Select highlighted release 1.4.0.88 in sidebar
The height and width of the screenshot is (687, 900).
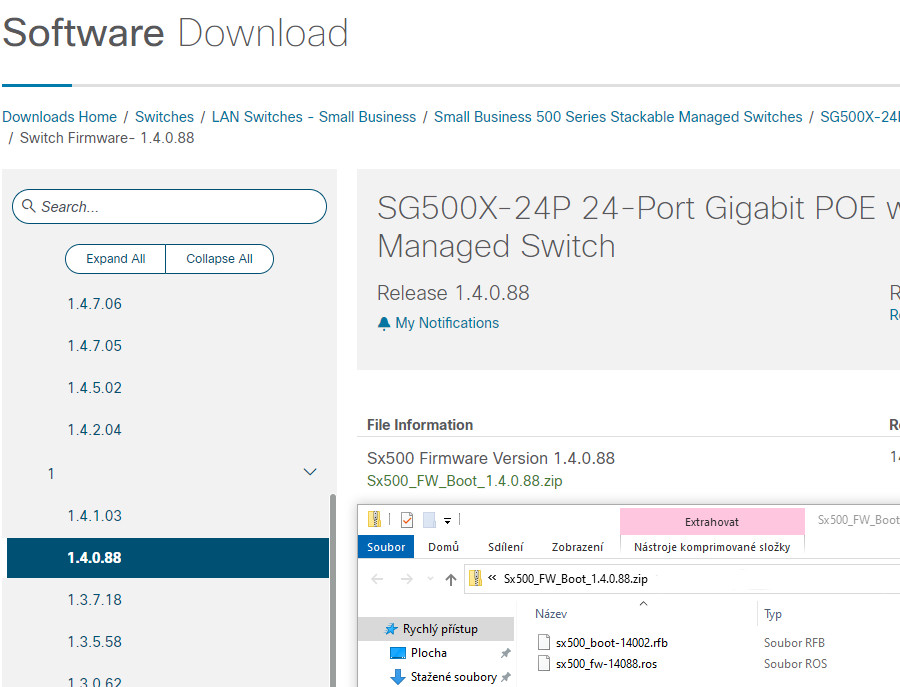[168, 558]
